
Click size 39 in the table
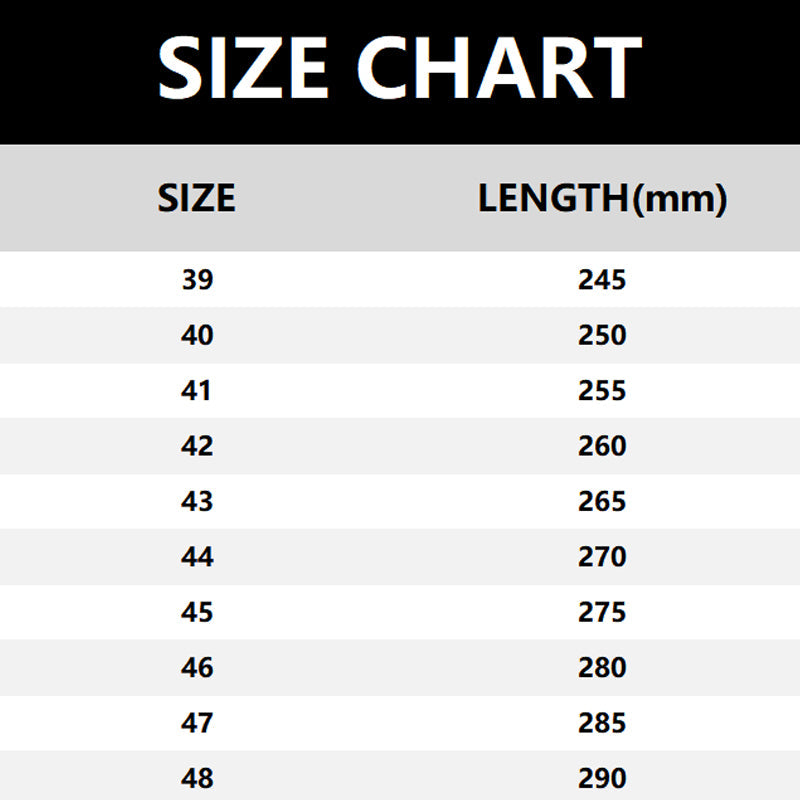click(x=198, y=280)
